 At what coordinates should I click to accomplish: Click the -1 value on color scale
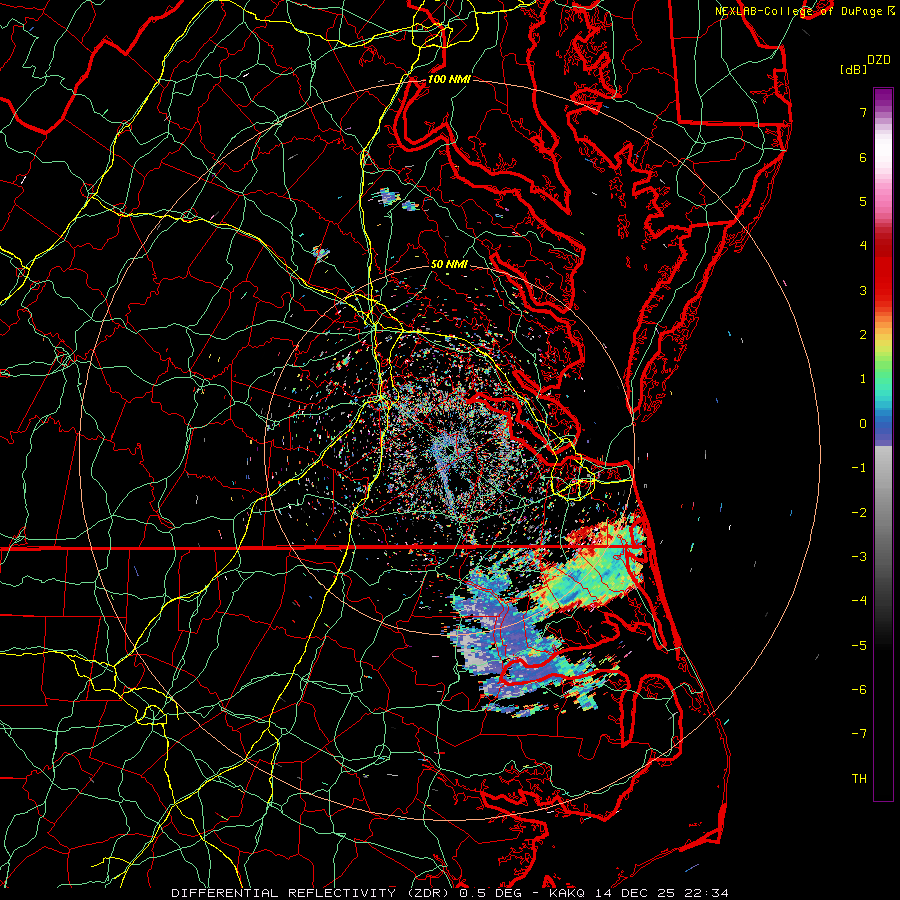pyautogui.click(x=859, y=468)
